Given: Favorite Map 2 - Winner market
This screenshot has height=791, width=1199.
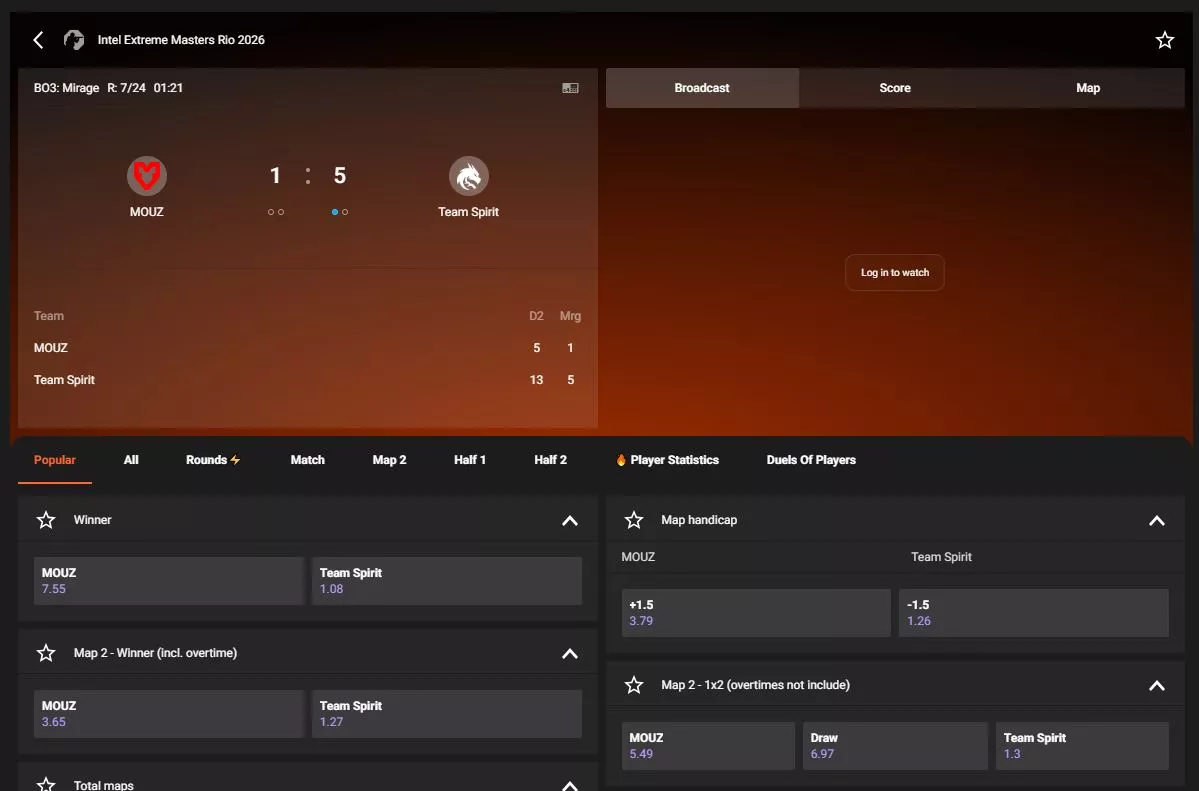Looking at the screenshot, I should click(46, 653).
